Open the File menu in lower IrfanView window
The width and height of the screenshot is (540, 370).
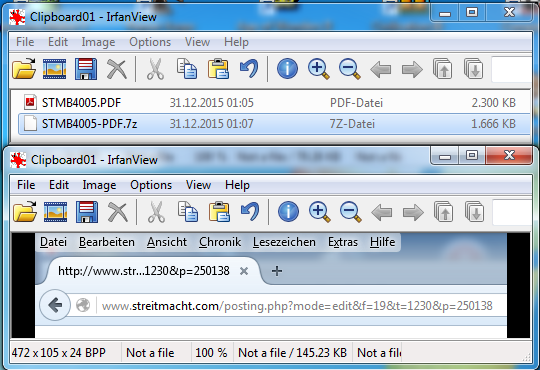pyautogui.click(x=26, y=185)
